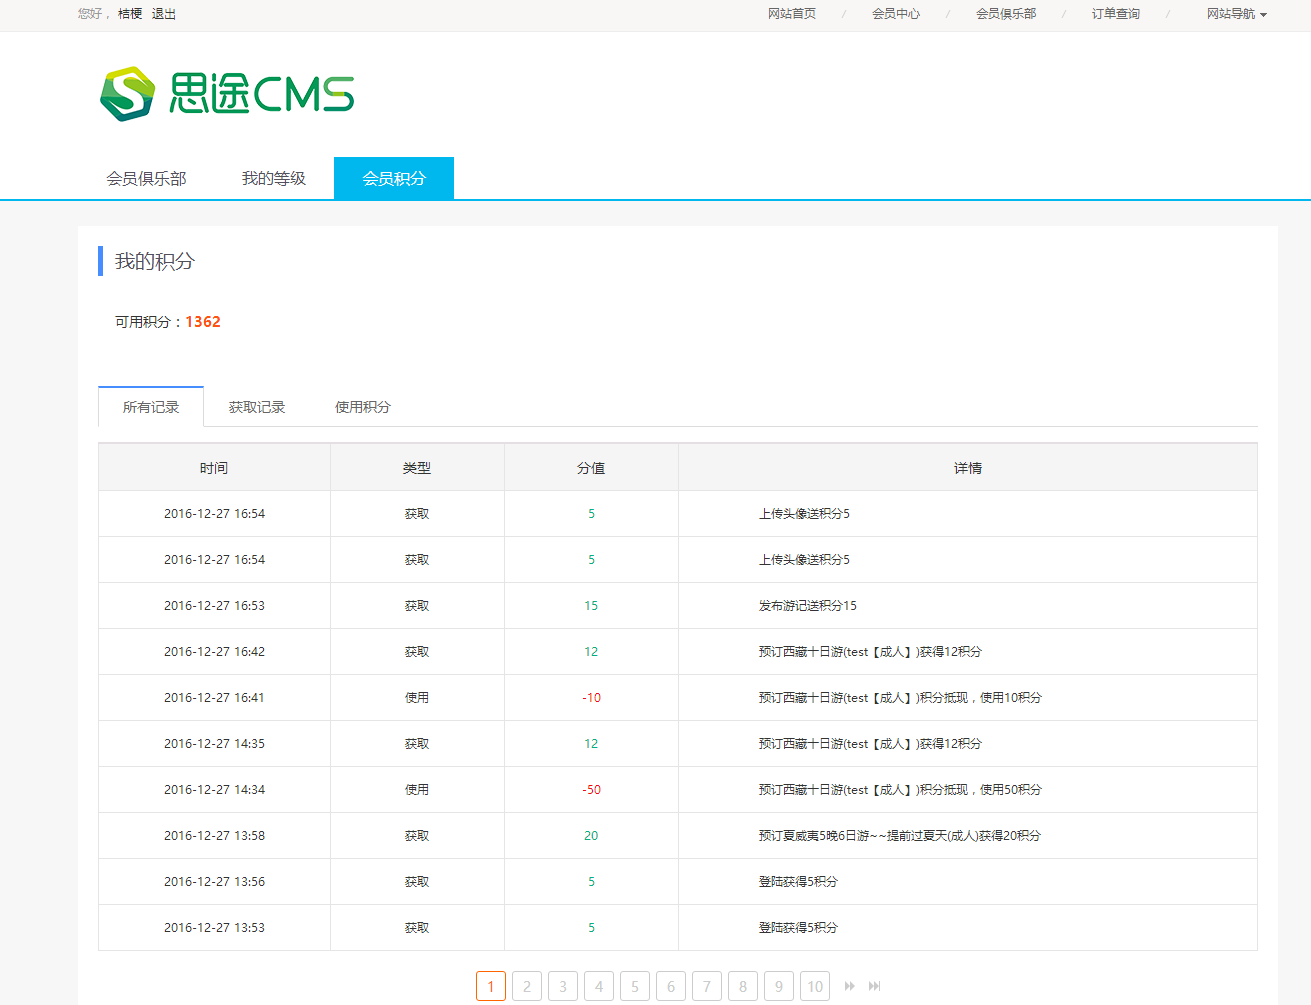Go to page 2 of records
This screenshot has height=1005, width=1311.
click(527, 986)
